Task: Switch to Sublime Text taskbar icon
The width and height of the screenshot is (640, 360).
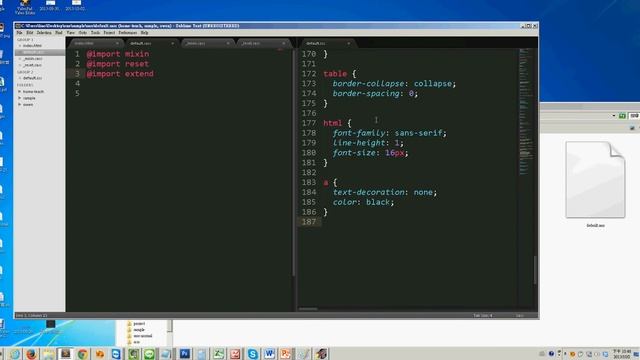Action: click(x=65, y=354)
